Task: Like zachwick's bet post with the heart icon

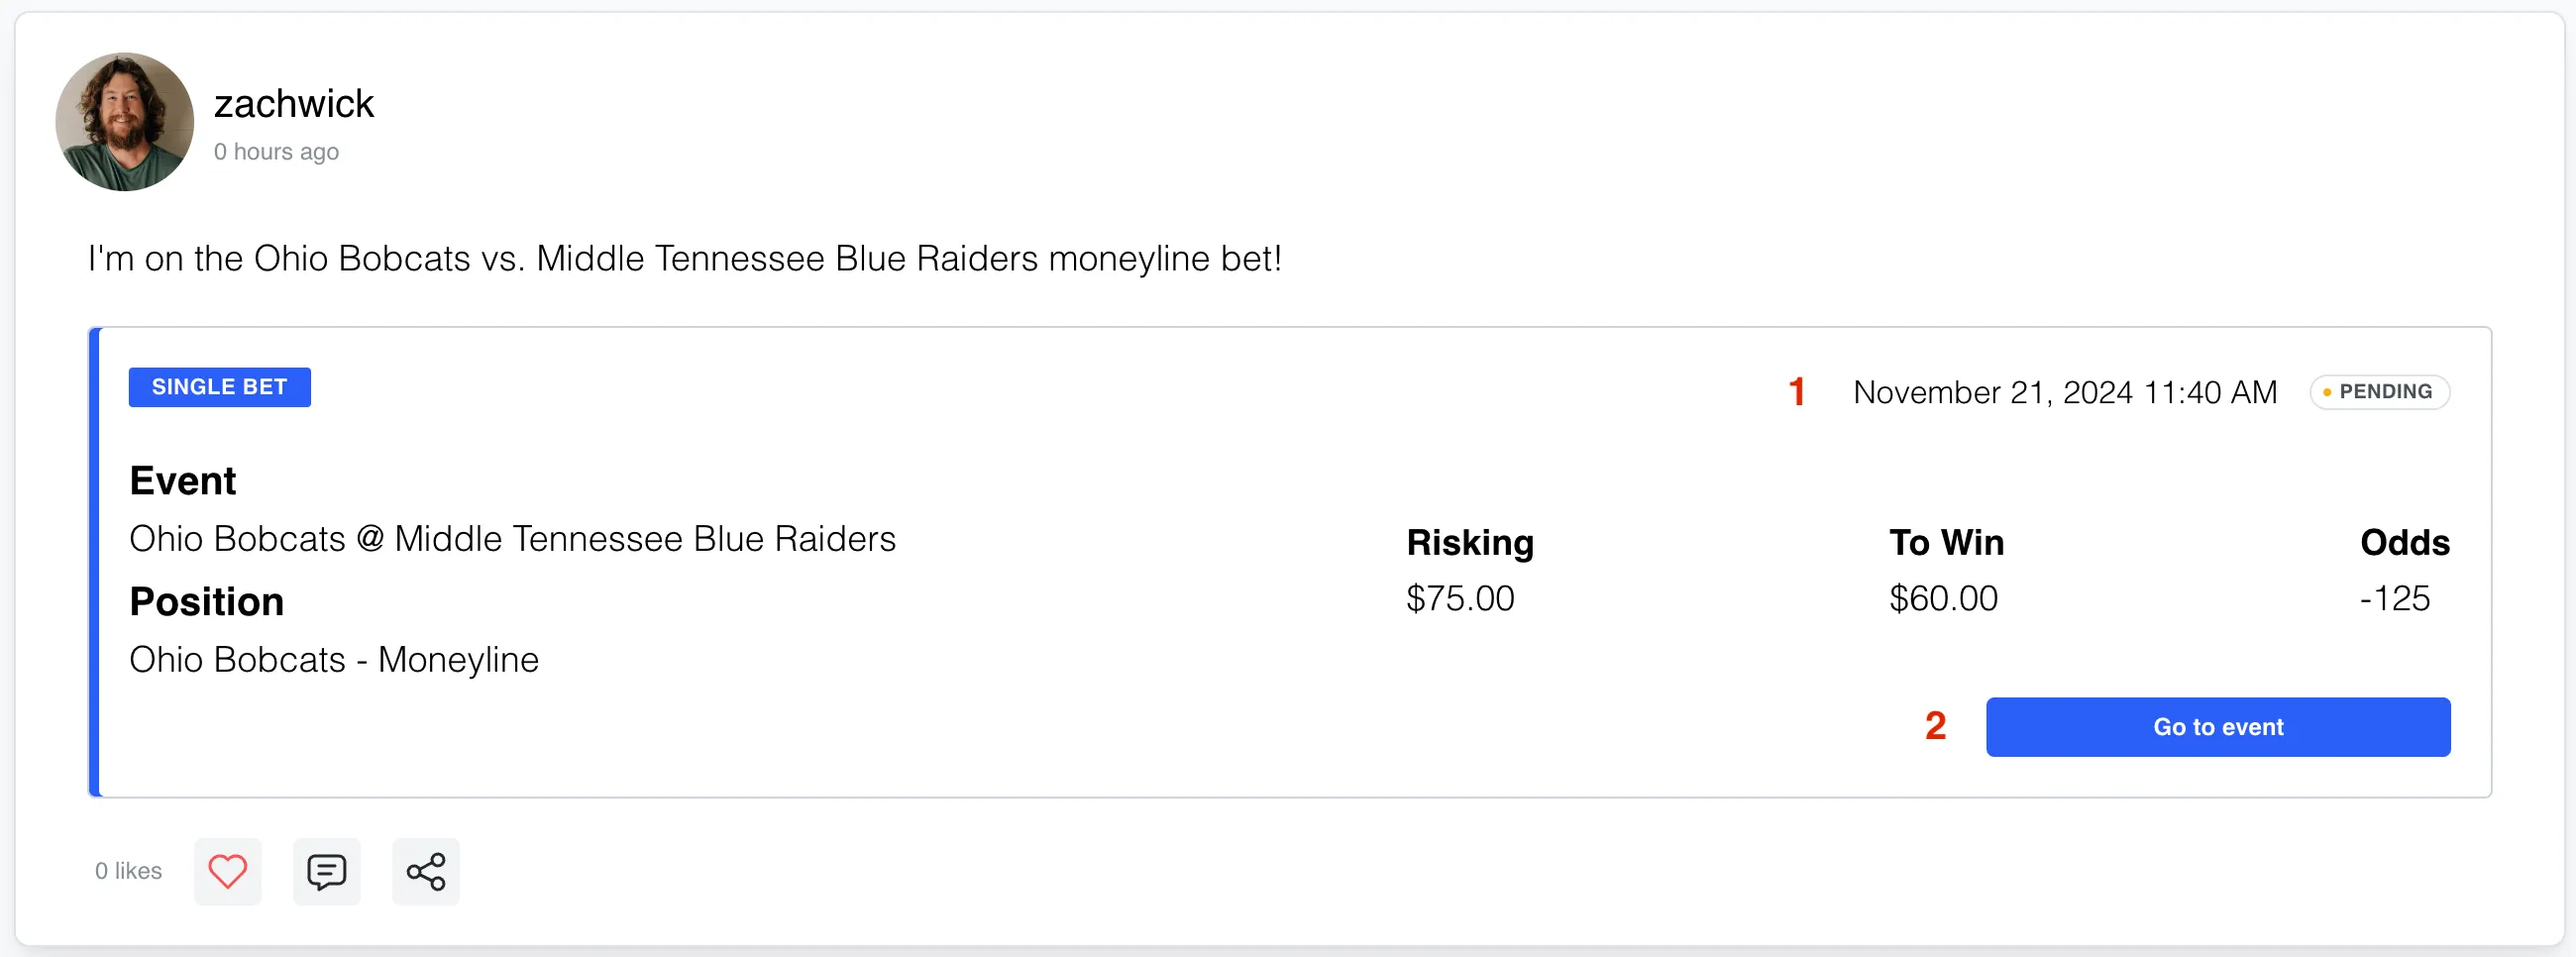Action: pos(227,870)
